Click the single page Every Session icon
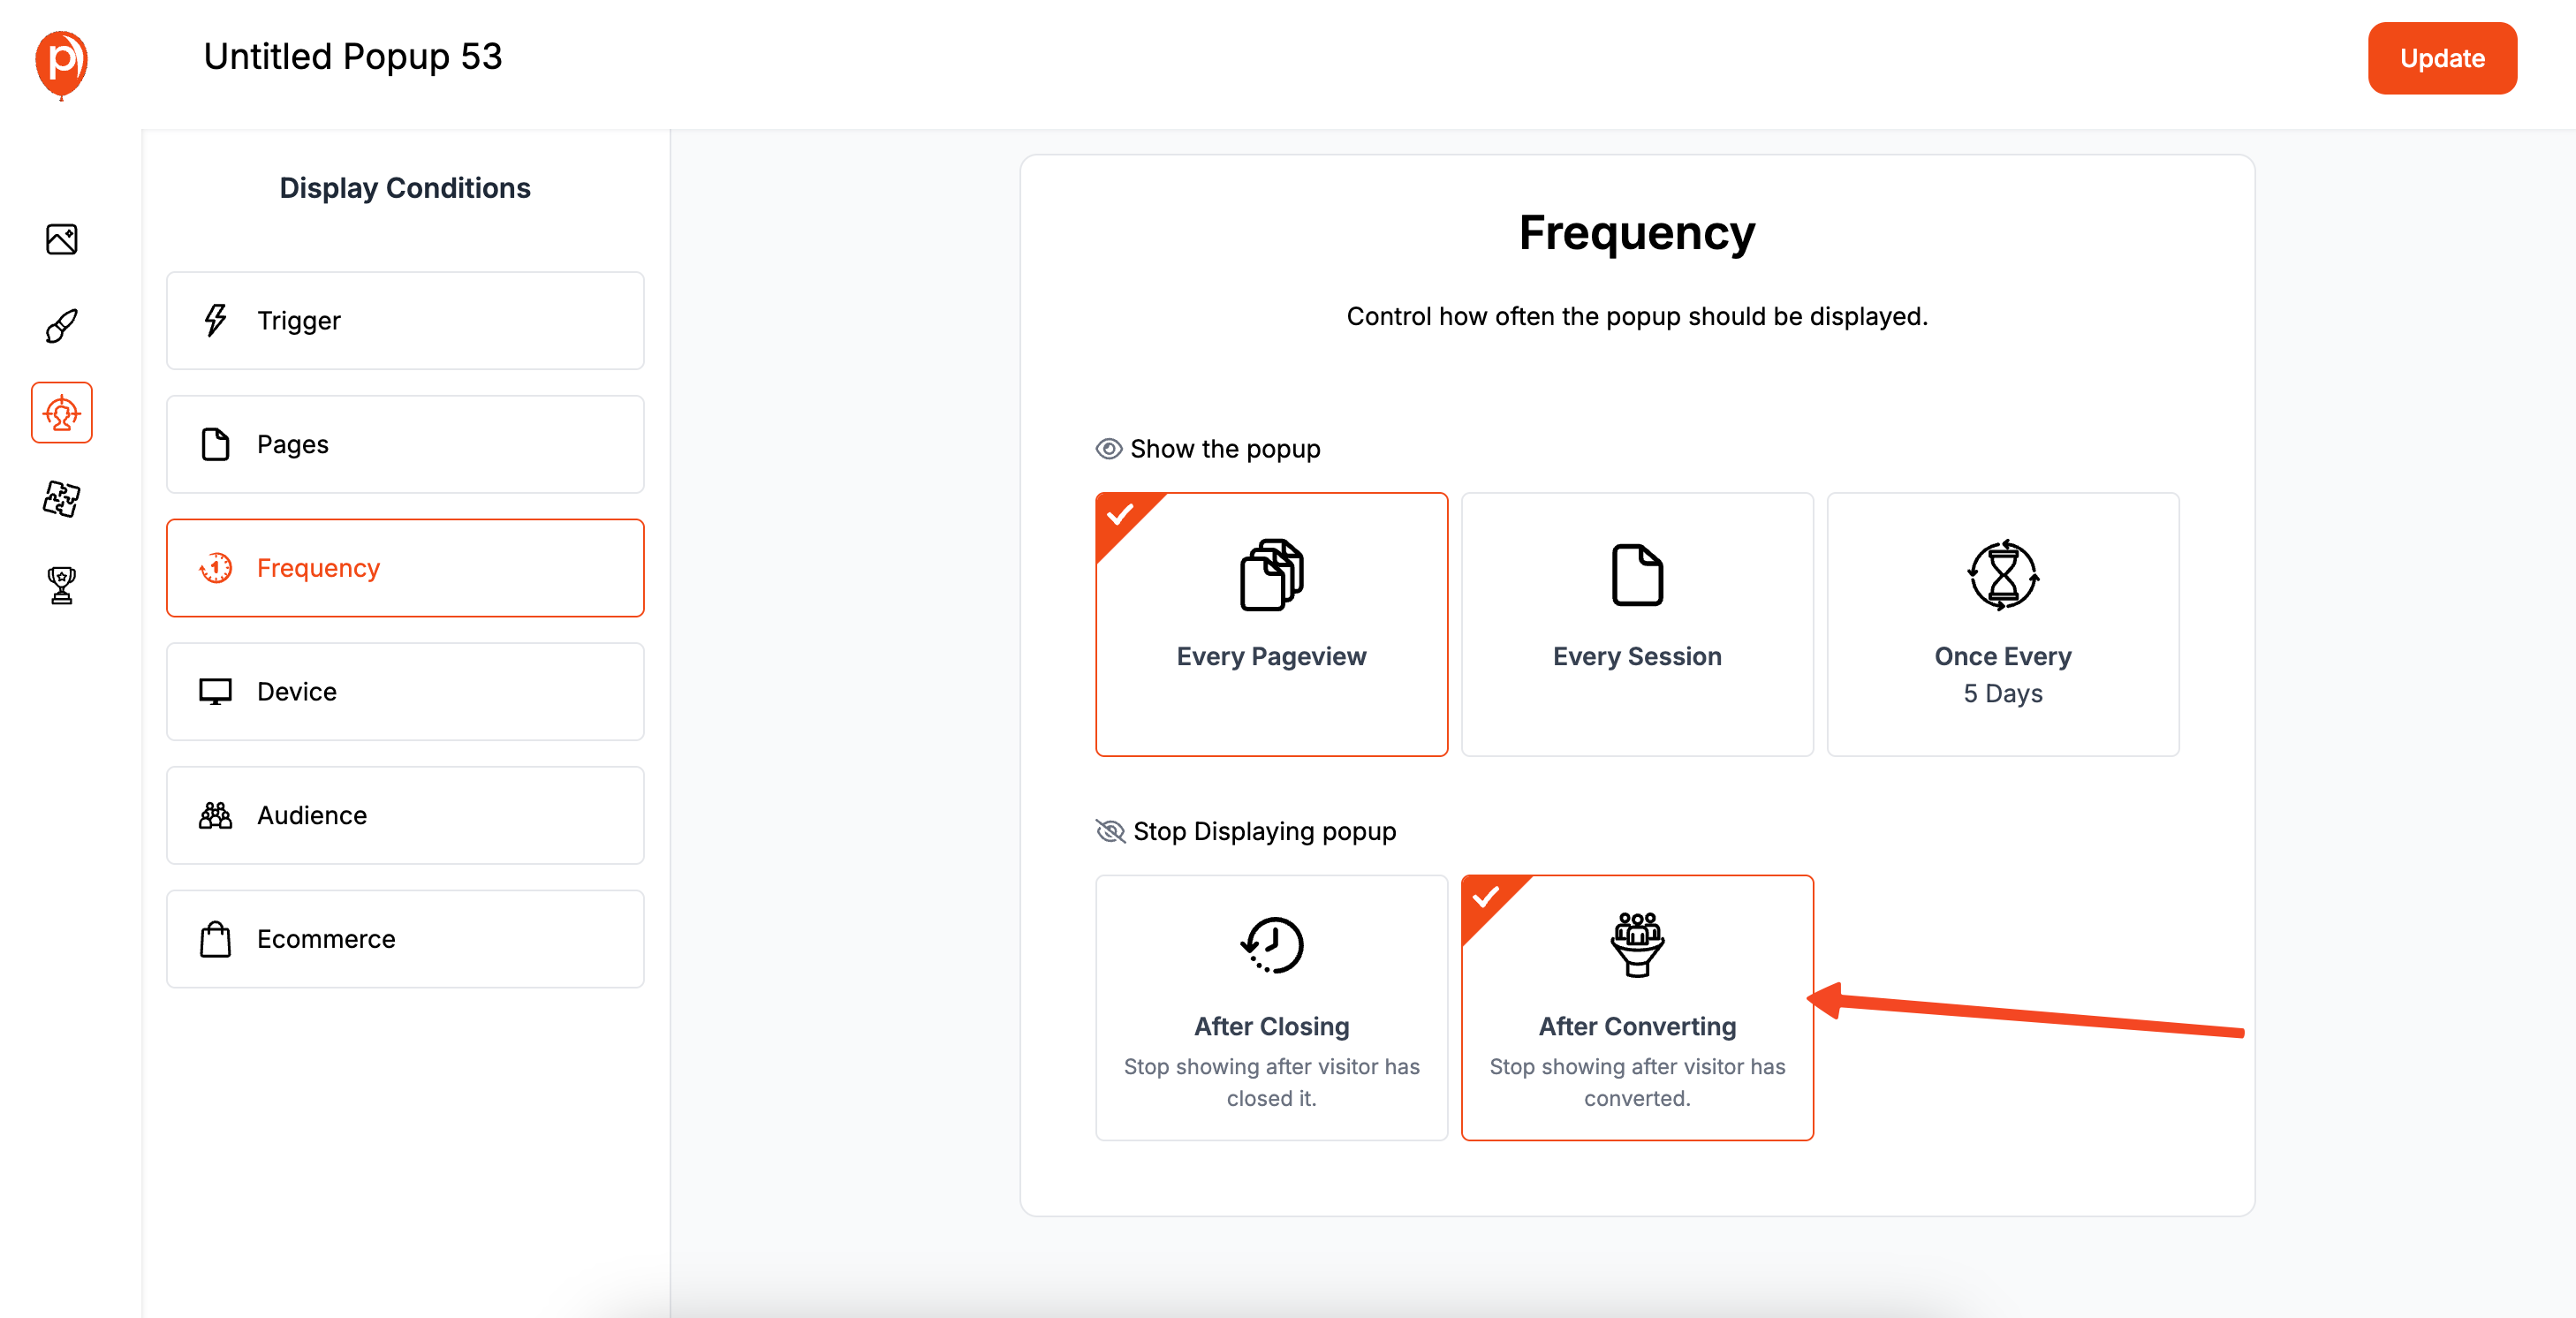Screen dimensions: 2576x1318 click(1637, 575)
